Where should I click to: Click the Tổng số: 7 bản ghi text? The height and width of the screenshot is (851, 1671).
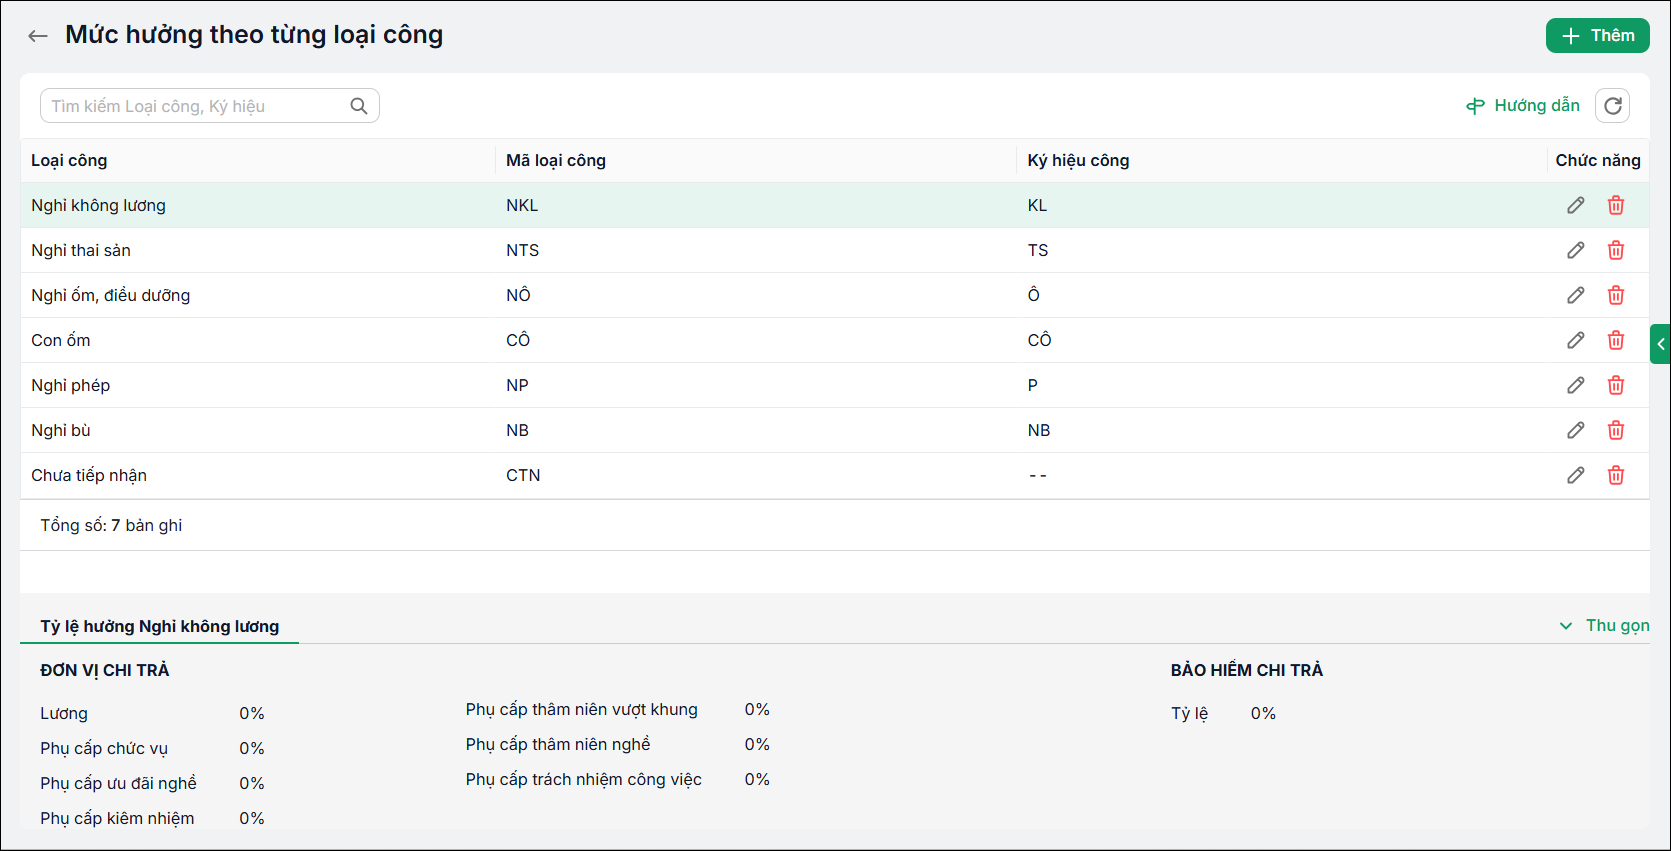click(x=111, y=525)
